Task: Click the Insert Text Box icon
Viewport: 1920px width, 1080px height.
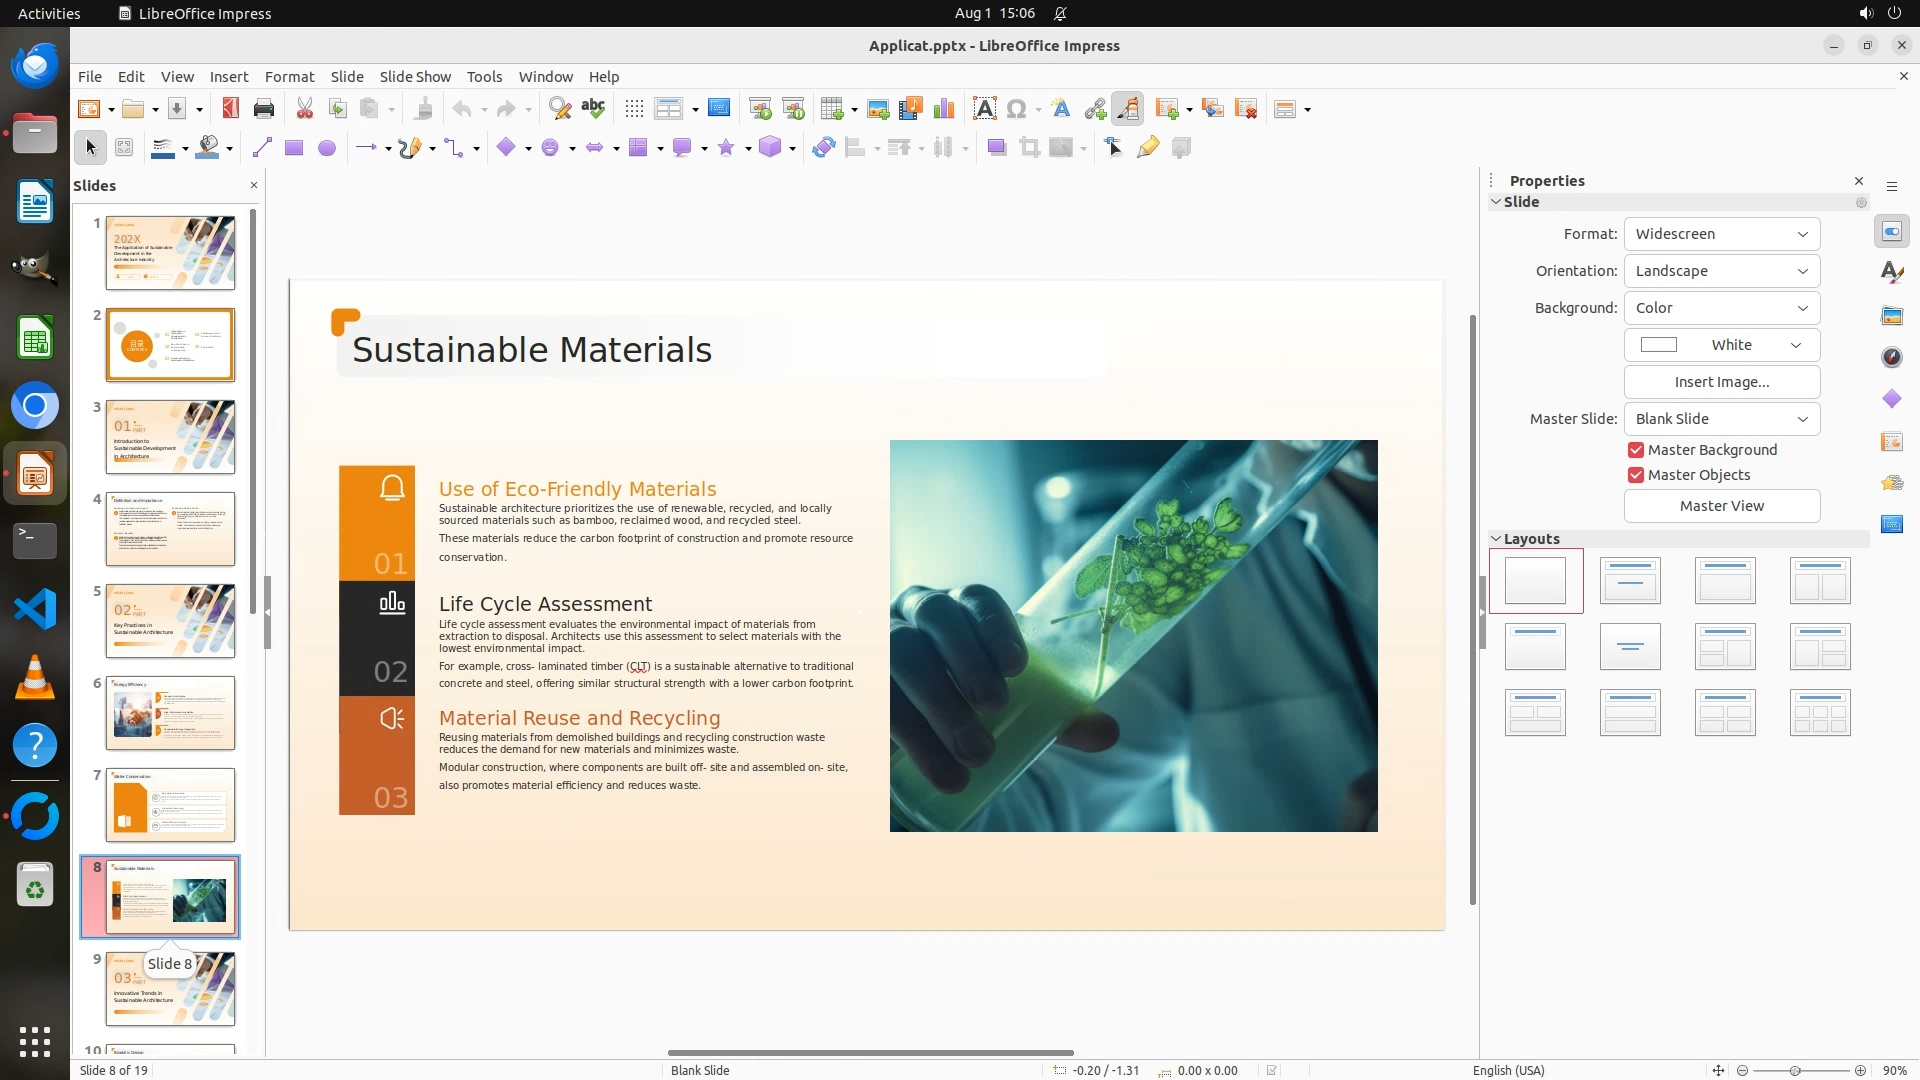Action: coord(984,109)
